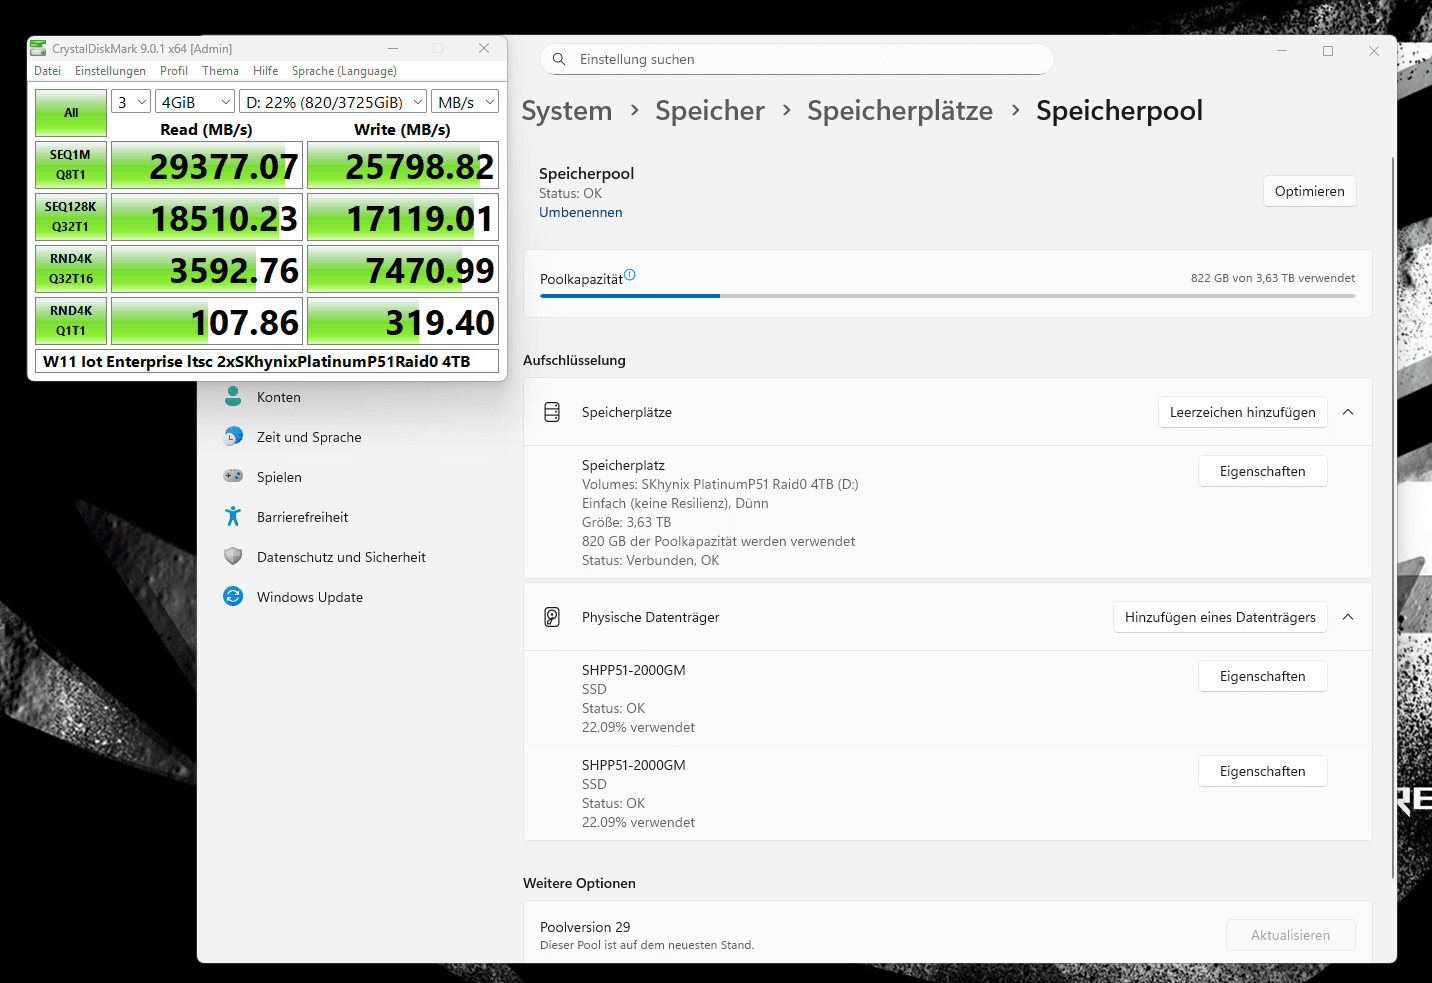Image resolution: width=1432 pixels, height=983 pixels.
Task: Click the RND4K Q1T1 write value 319.40
Action: point(403,321)
